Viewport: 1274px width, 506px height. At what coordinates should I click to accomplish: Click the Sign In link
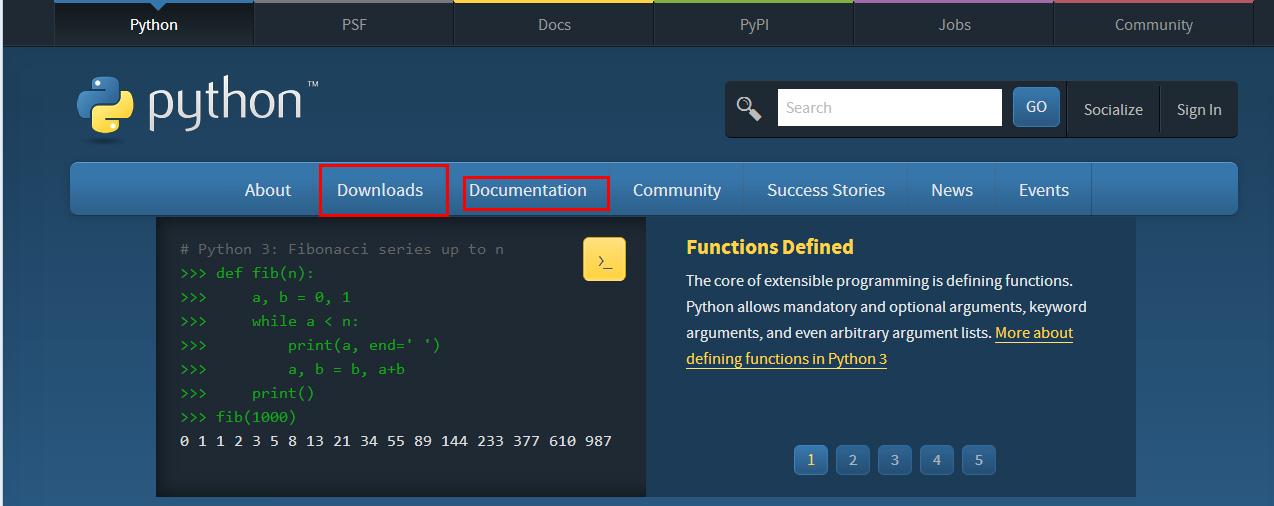(x=1199, y=110)
